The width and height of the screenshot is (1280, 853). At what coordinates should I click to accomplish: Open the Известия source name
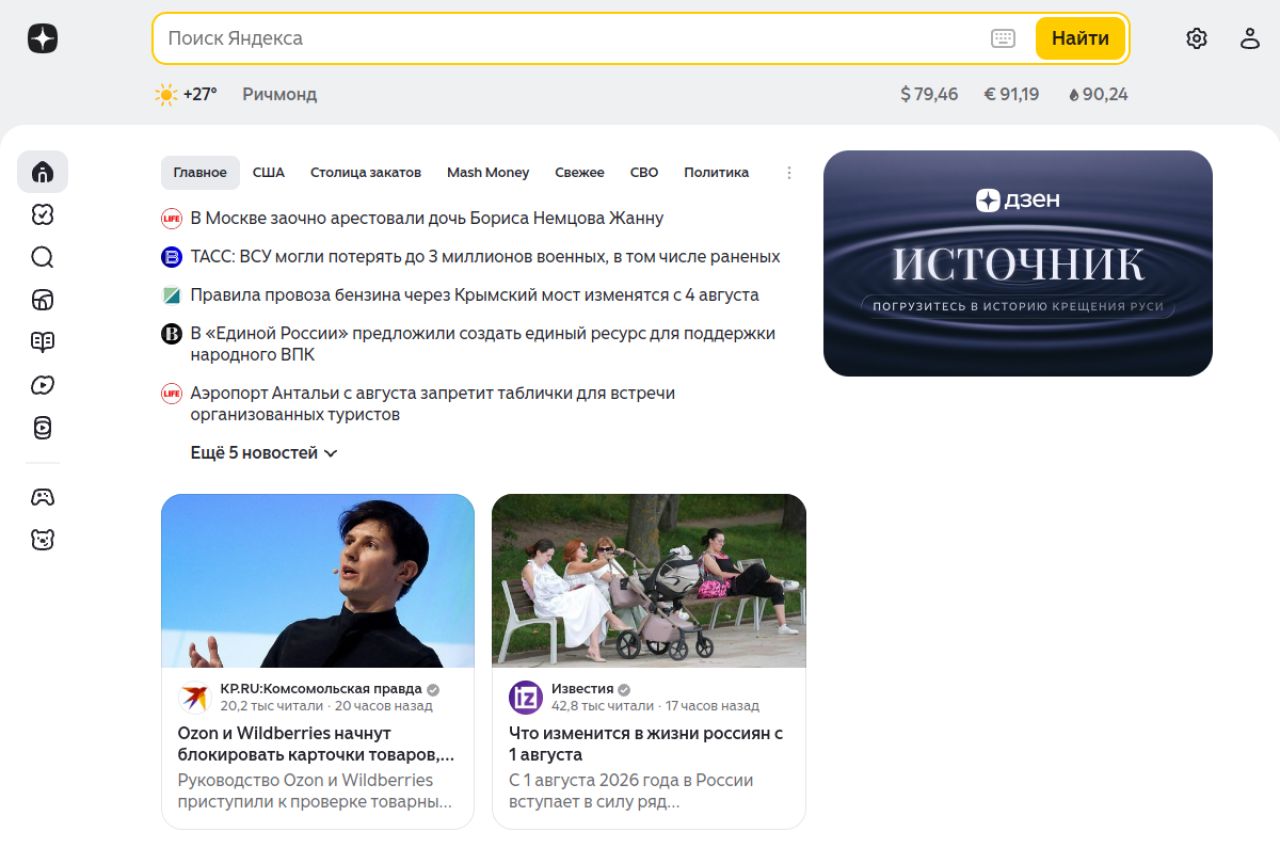[582, 689]
